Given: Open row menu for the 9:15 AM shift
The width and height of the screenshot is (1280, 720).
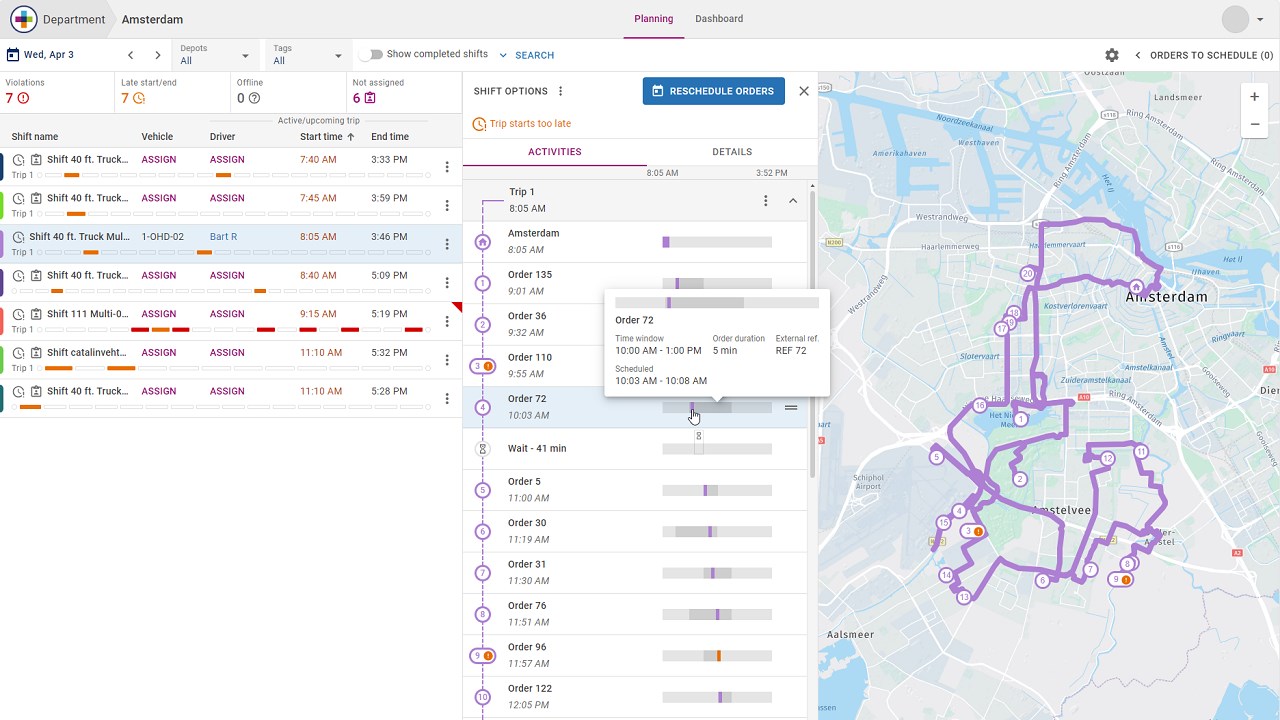Looking at the screenshot, I should pos(447,321).
